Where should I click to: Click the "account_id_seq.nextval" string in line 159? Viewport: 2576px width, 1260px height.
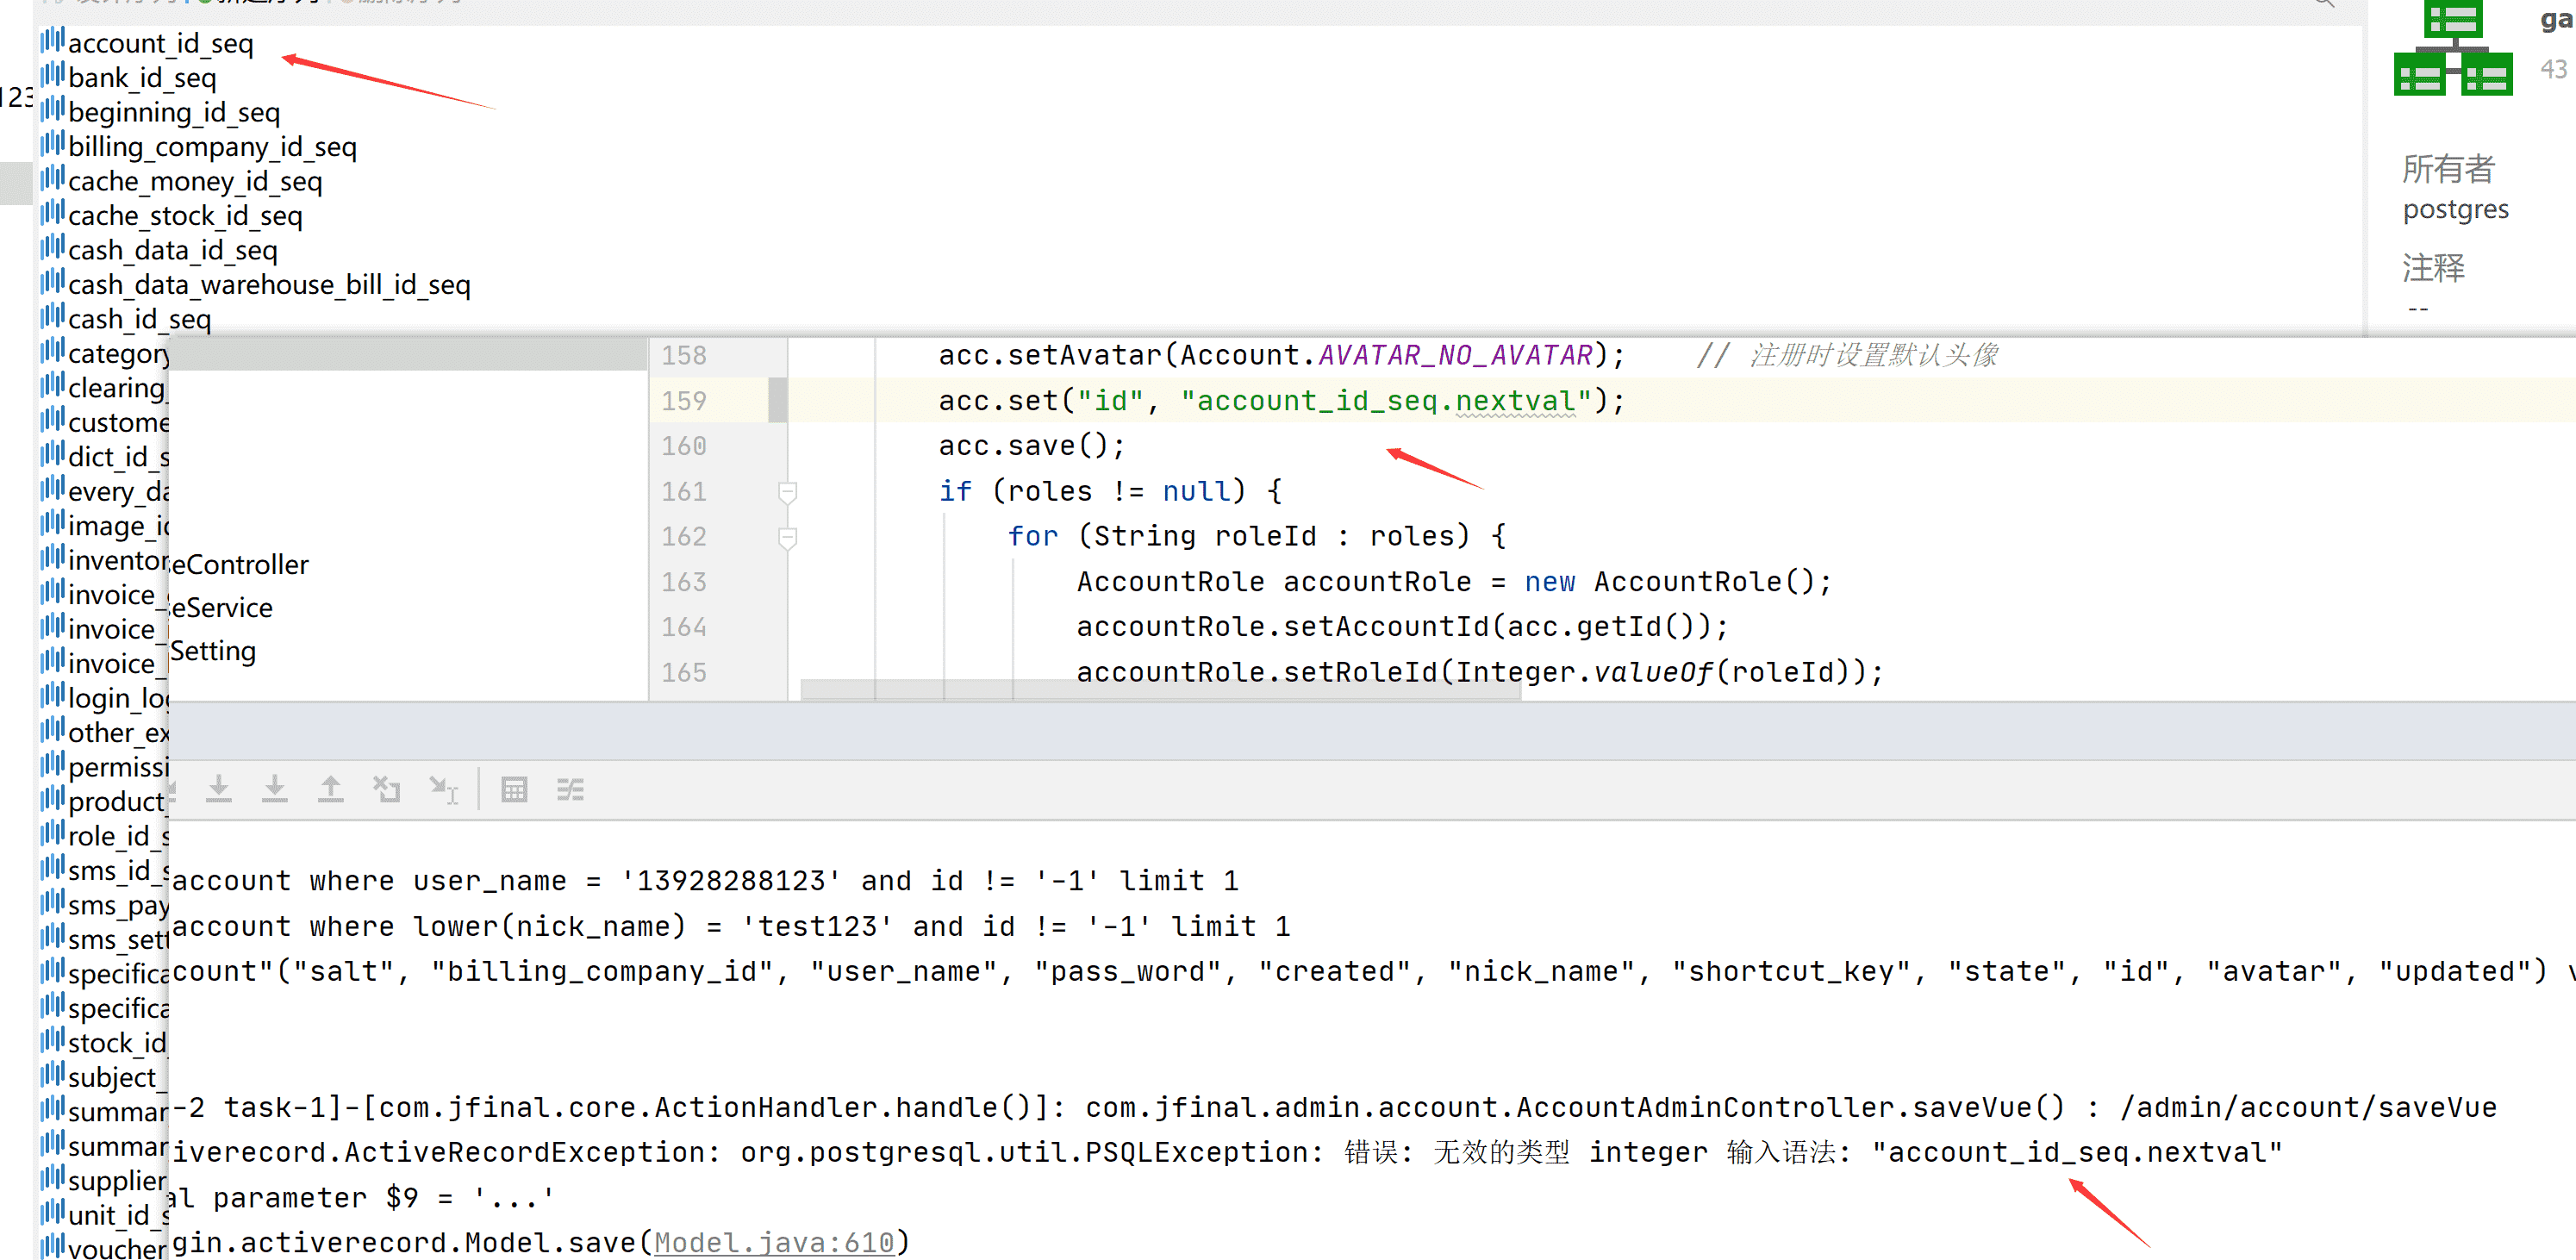(x=1386, y=401)
